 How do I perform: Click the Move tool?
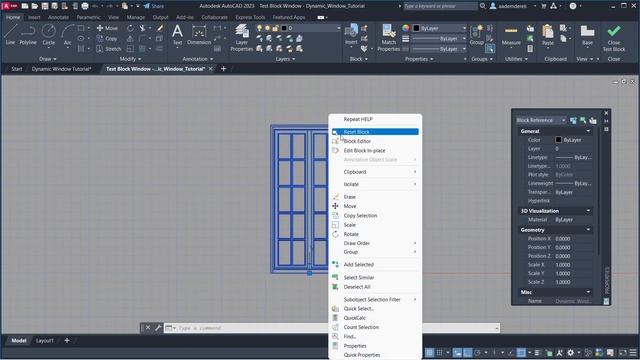pyautogui.click(x=107, y=28)
